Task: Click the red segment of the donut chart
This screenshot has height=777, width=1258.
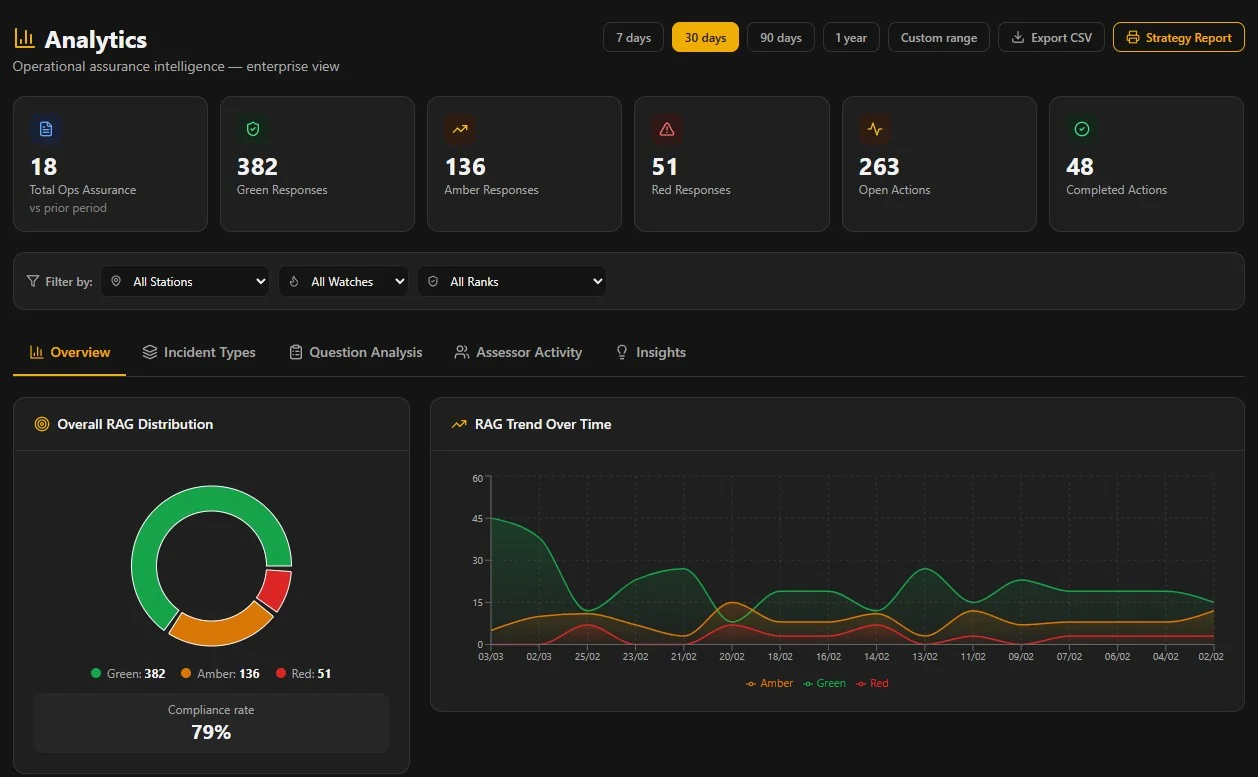Action: (274, 591)
